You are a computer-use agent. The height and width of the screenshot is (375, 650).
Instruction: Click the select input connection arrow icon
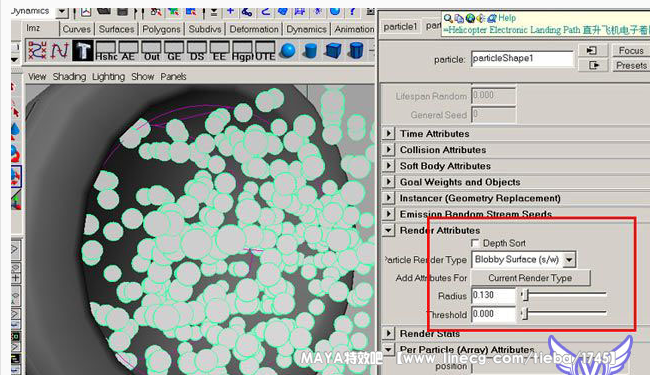pyautogui.click(x=592, y=50)
